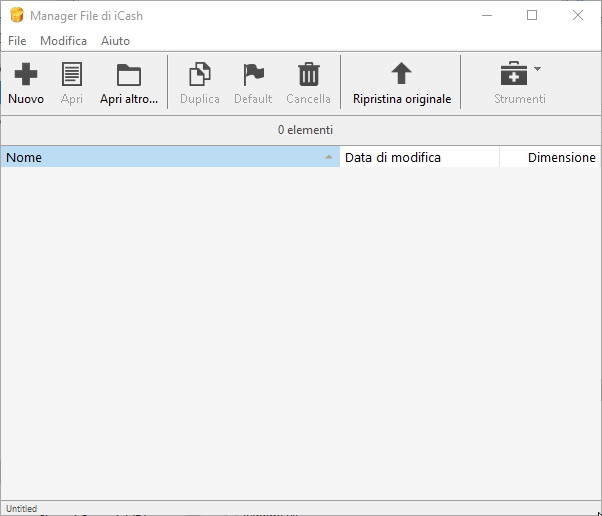Click the 0 elementi label
The height and width of the screenshot is (516, 602).
coord(305,130)
